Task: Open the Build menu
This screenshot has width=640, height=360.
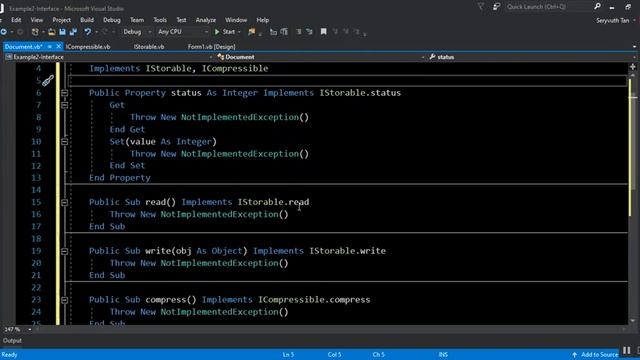Action: [87, 20]
